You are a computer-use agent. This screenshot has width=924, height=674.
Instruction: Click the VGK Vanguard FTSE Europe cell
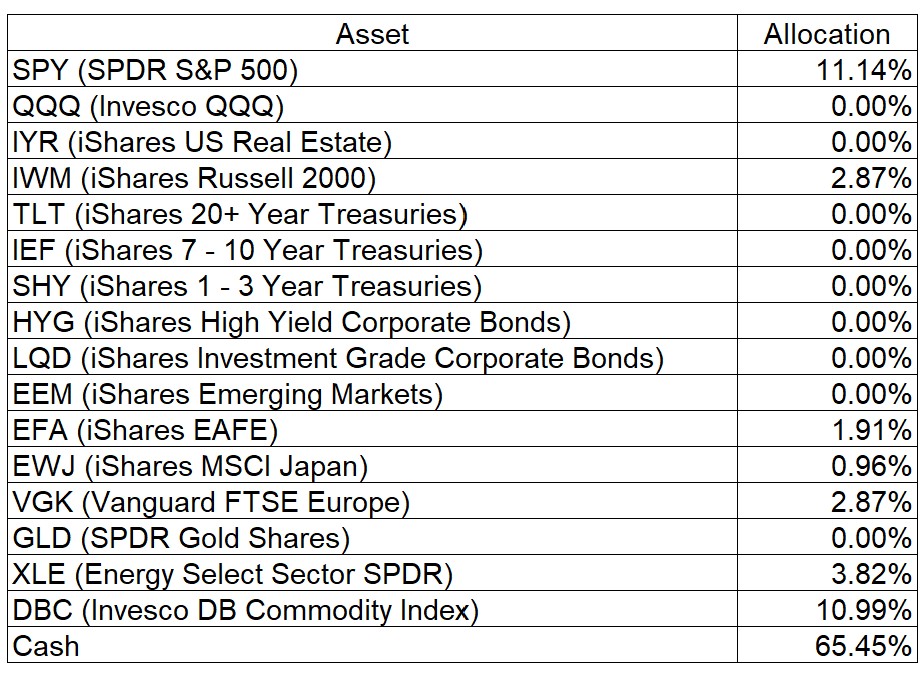tap(212, 502)
